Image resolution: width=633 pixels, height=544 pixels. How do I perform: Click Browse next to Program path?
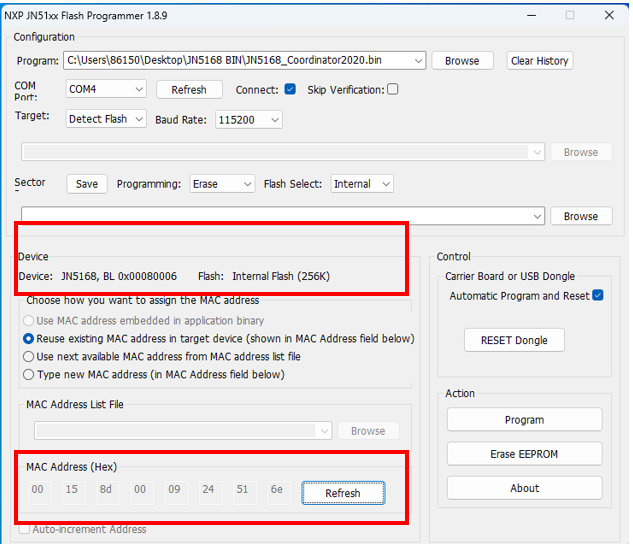coord(462,61)
